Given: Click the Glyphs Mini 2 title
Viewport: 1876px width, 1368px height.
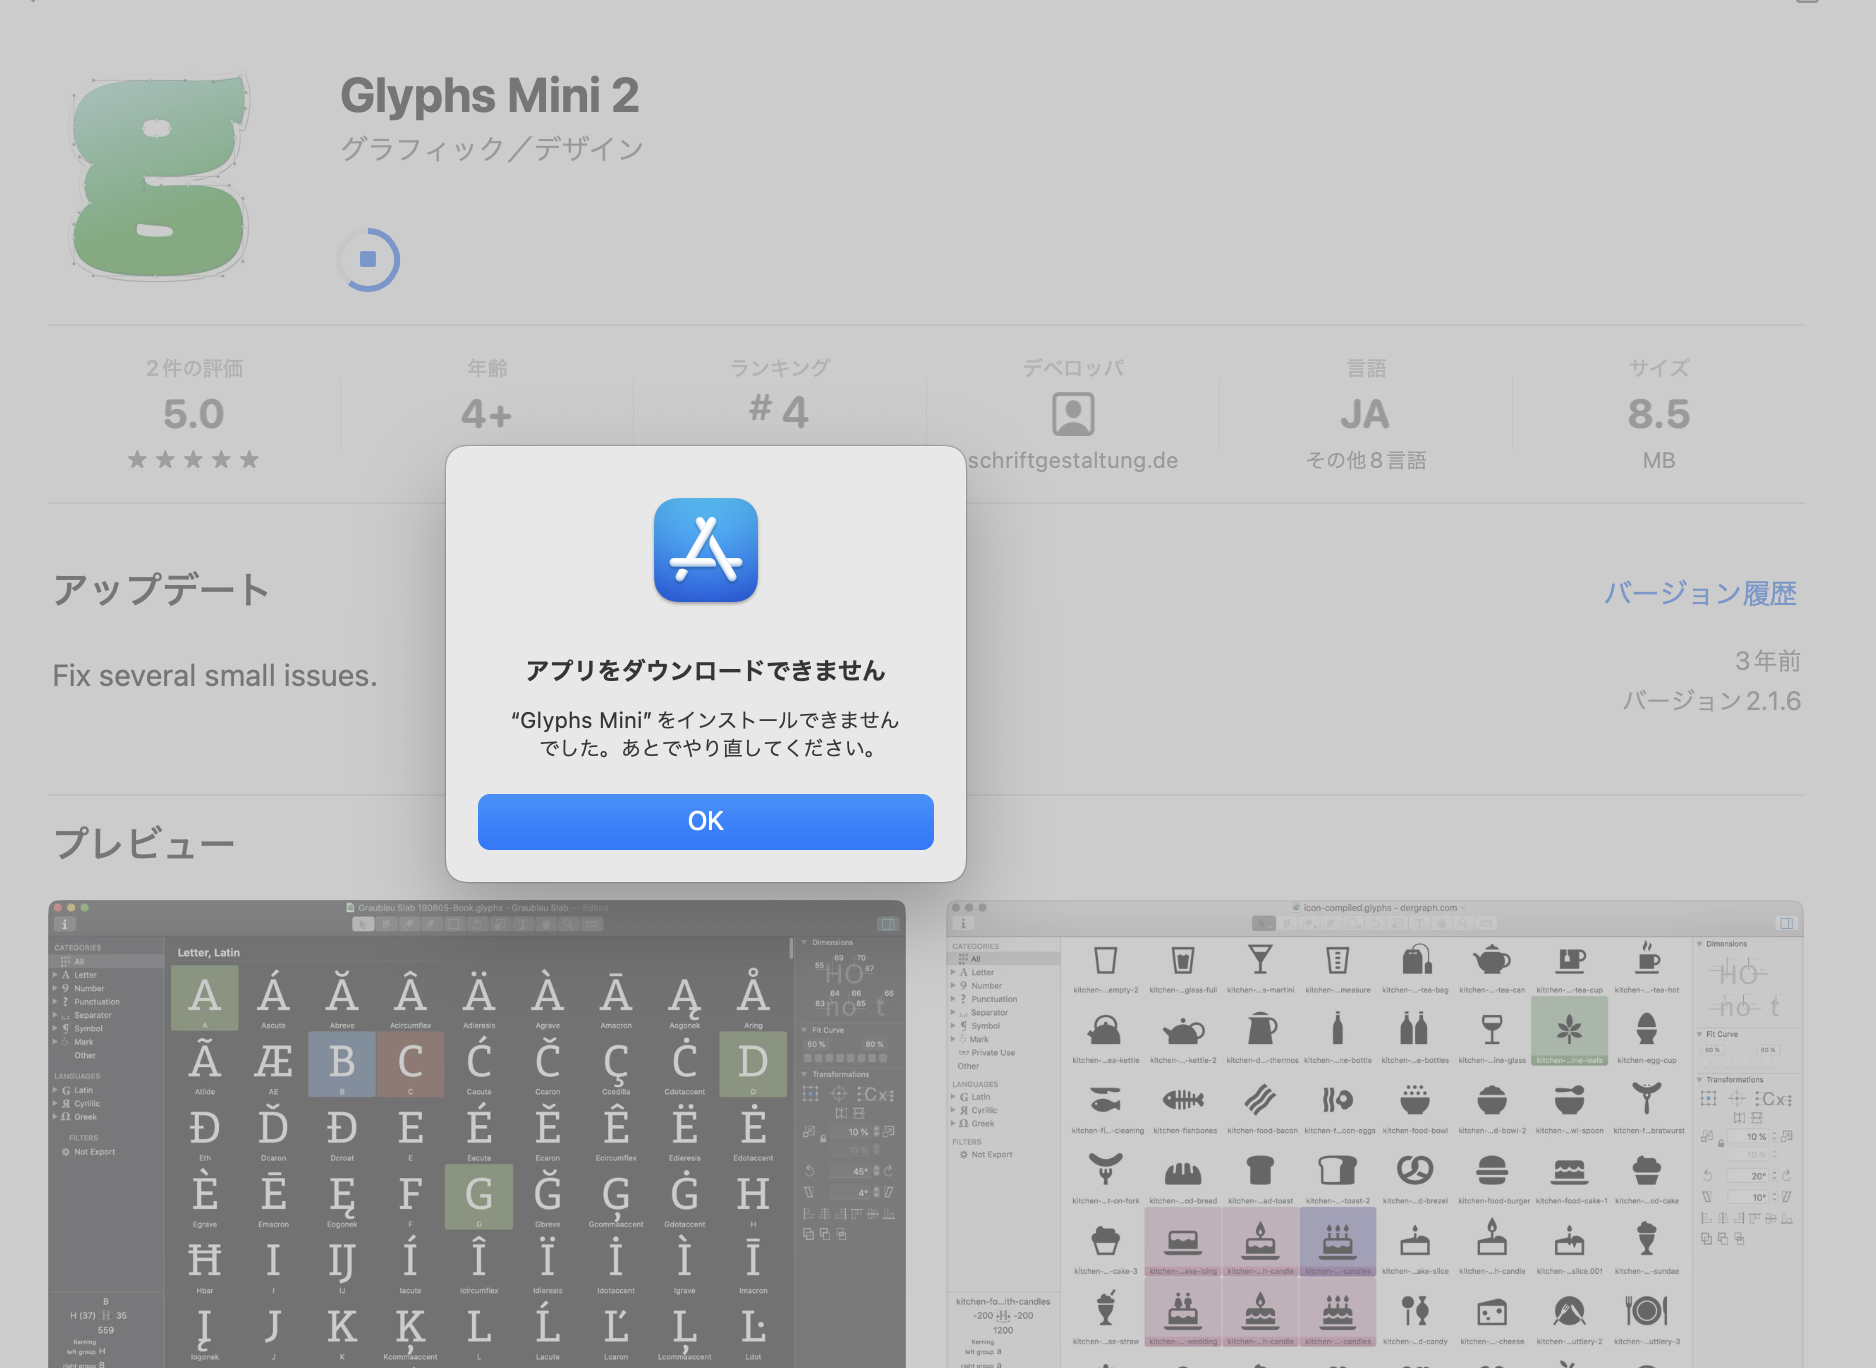Looking at the screenshot, I should (x=489, y=96).
